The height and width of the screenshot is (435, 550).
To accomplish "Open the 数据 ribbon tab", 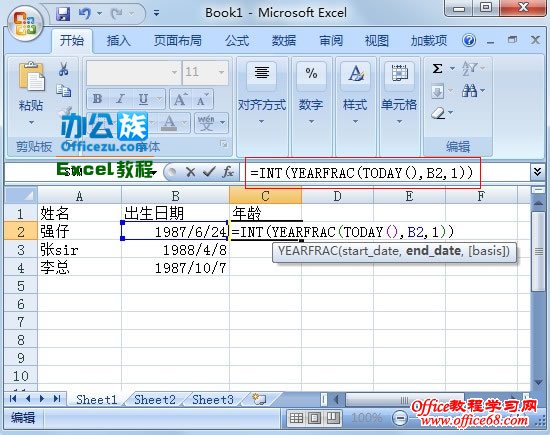I will coord(284,41).
